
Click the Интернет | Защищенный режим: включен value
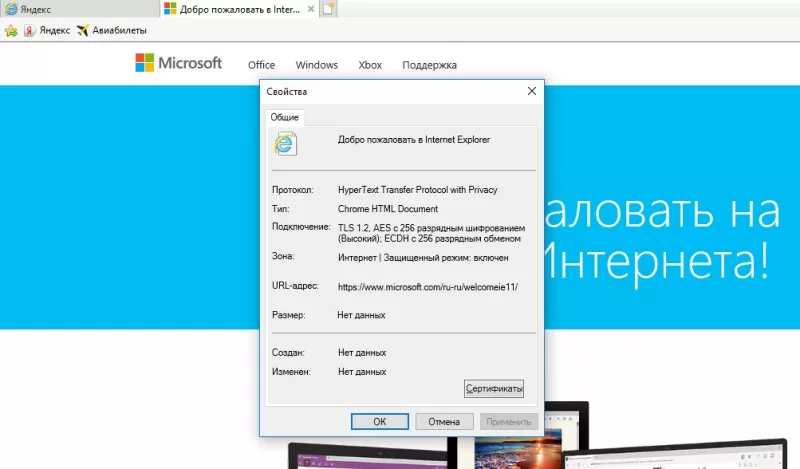423,258
